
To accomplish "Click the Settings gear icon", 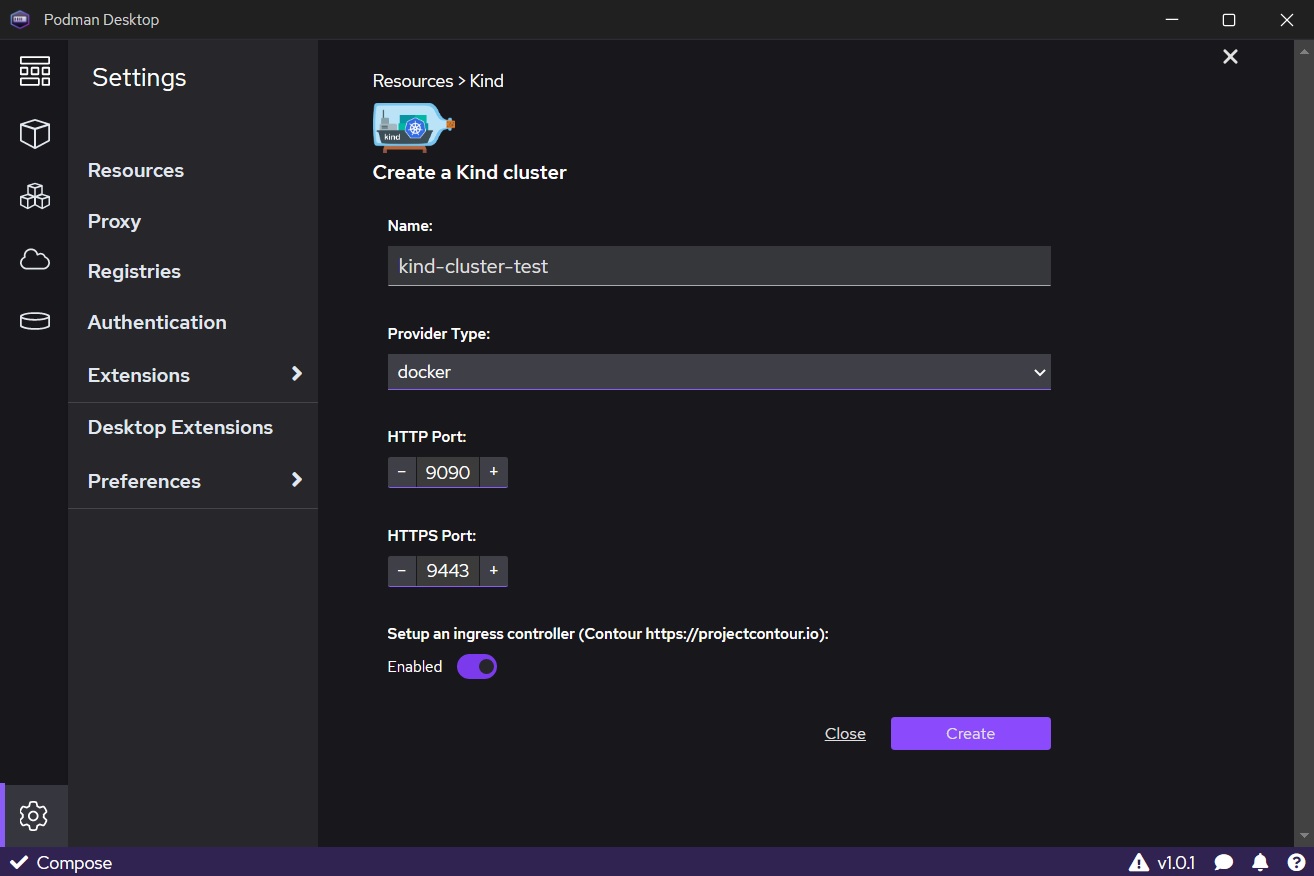I will point(34,816).
